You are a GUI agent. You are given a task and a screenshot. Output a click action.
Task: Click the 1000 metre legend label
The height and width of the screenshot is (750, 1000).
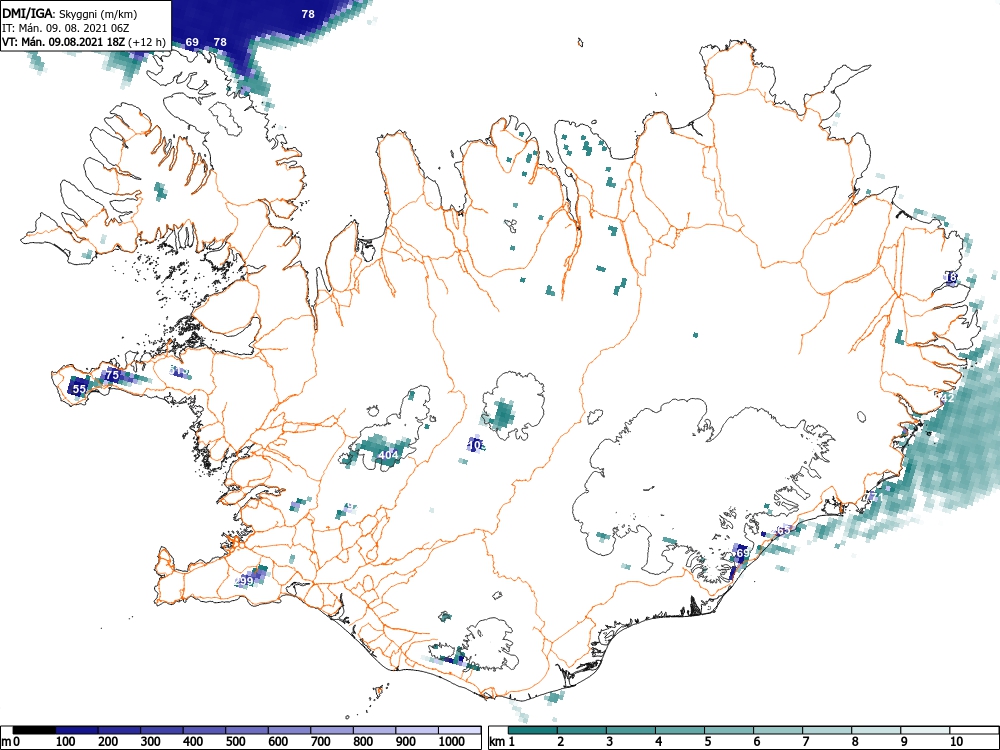point(452,742)
